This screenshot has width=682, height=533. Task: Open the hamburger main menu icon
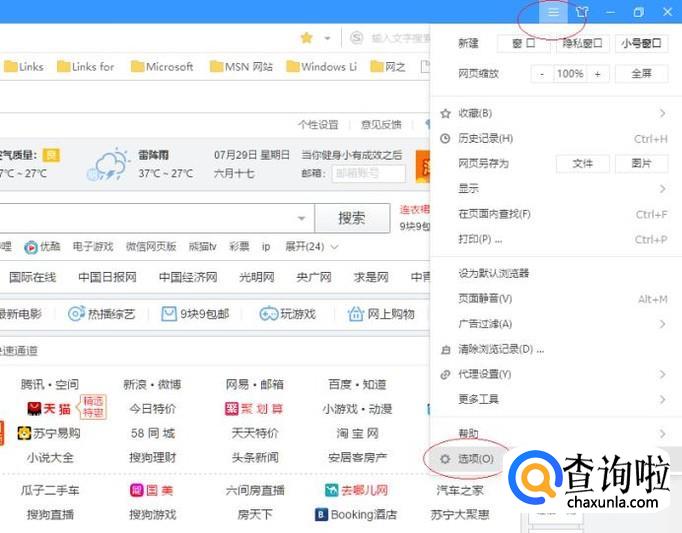(553, 12)
